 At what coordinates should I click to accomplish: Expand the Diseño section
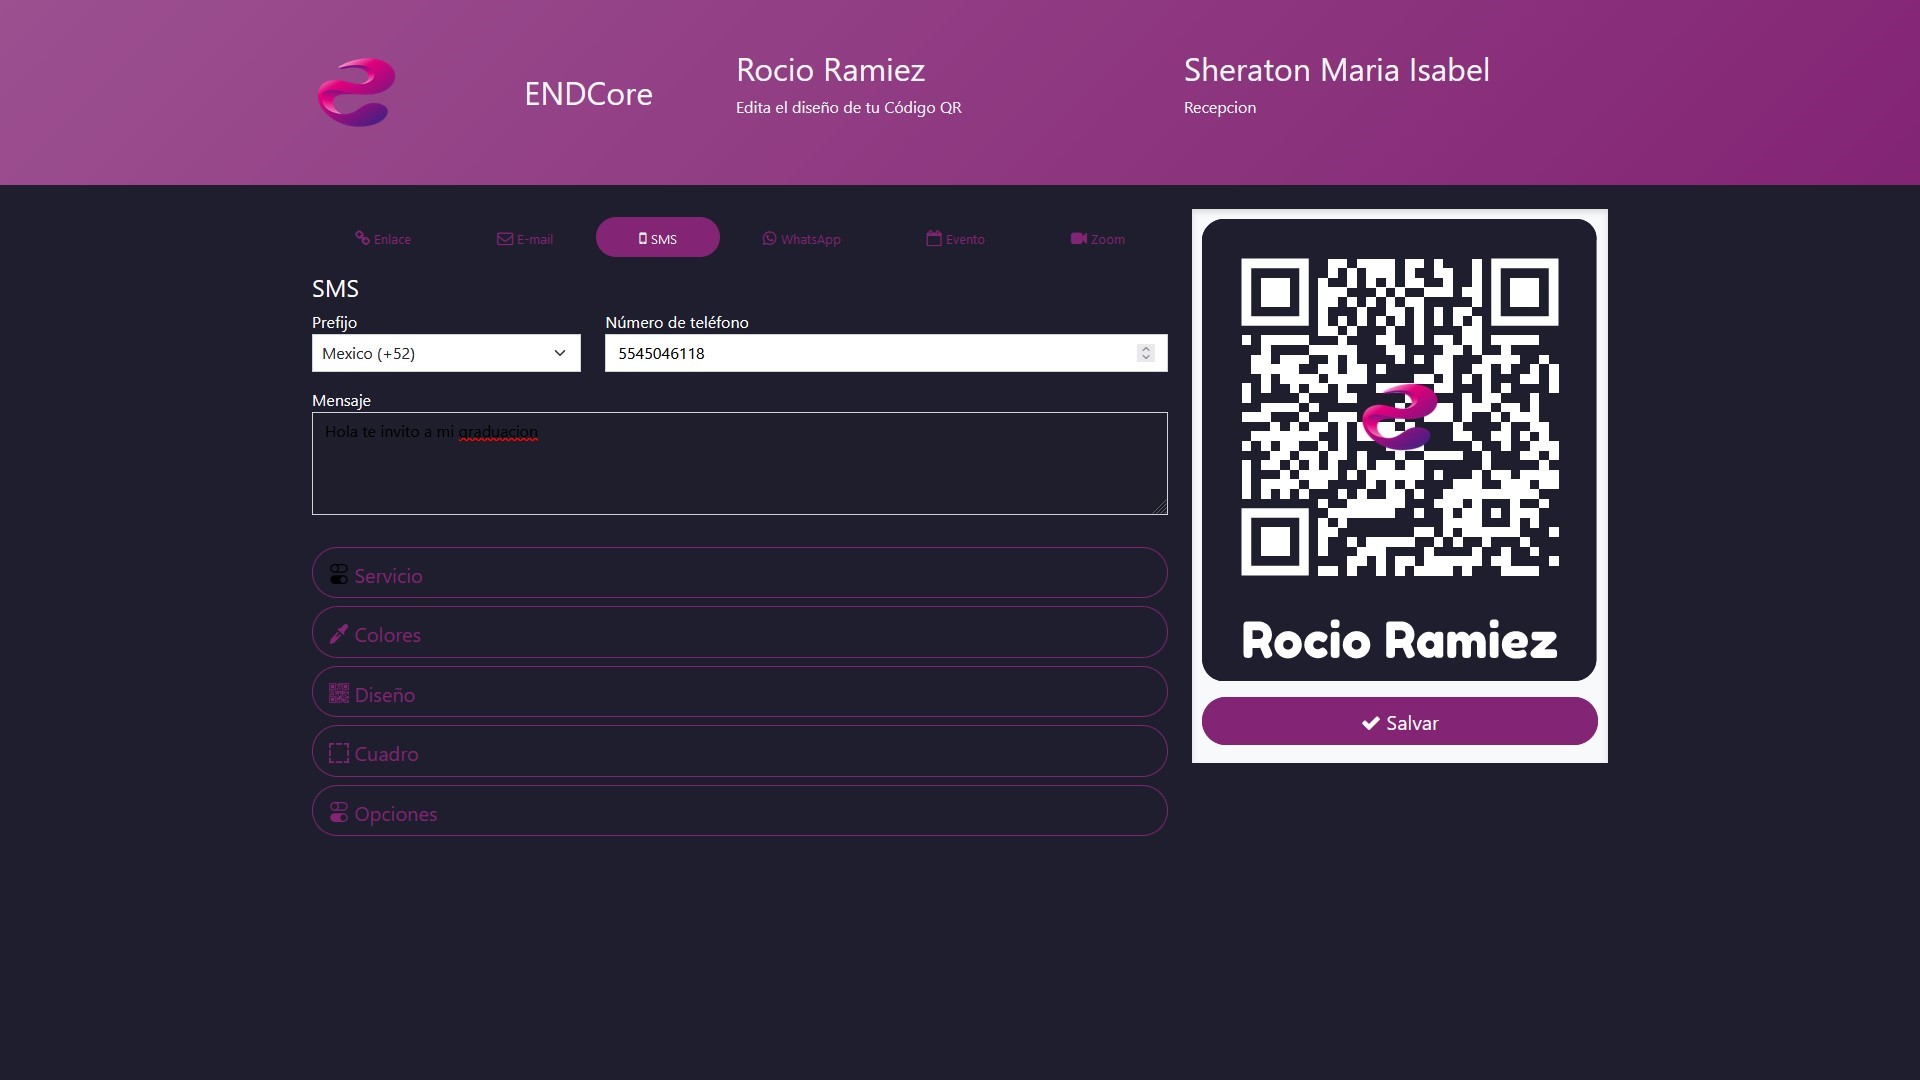[x=740, y=692]
